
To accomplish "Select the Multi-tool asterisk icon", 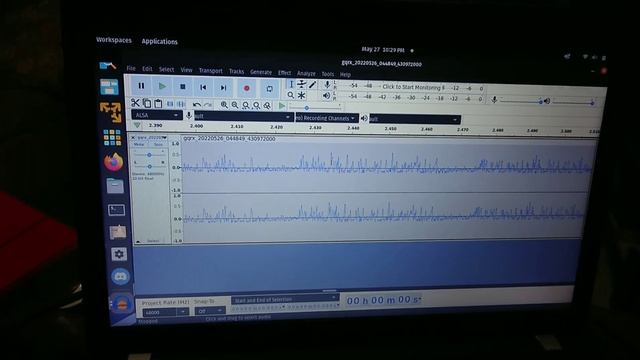I will (301, 96).
